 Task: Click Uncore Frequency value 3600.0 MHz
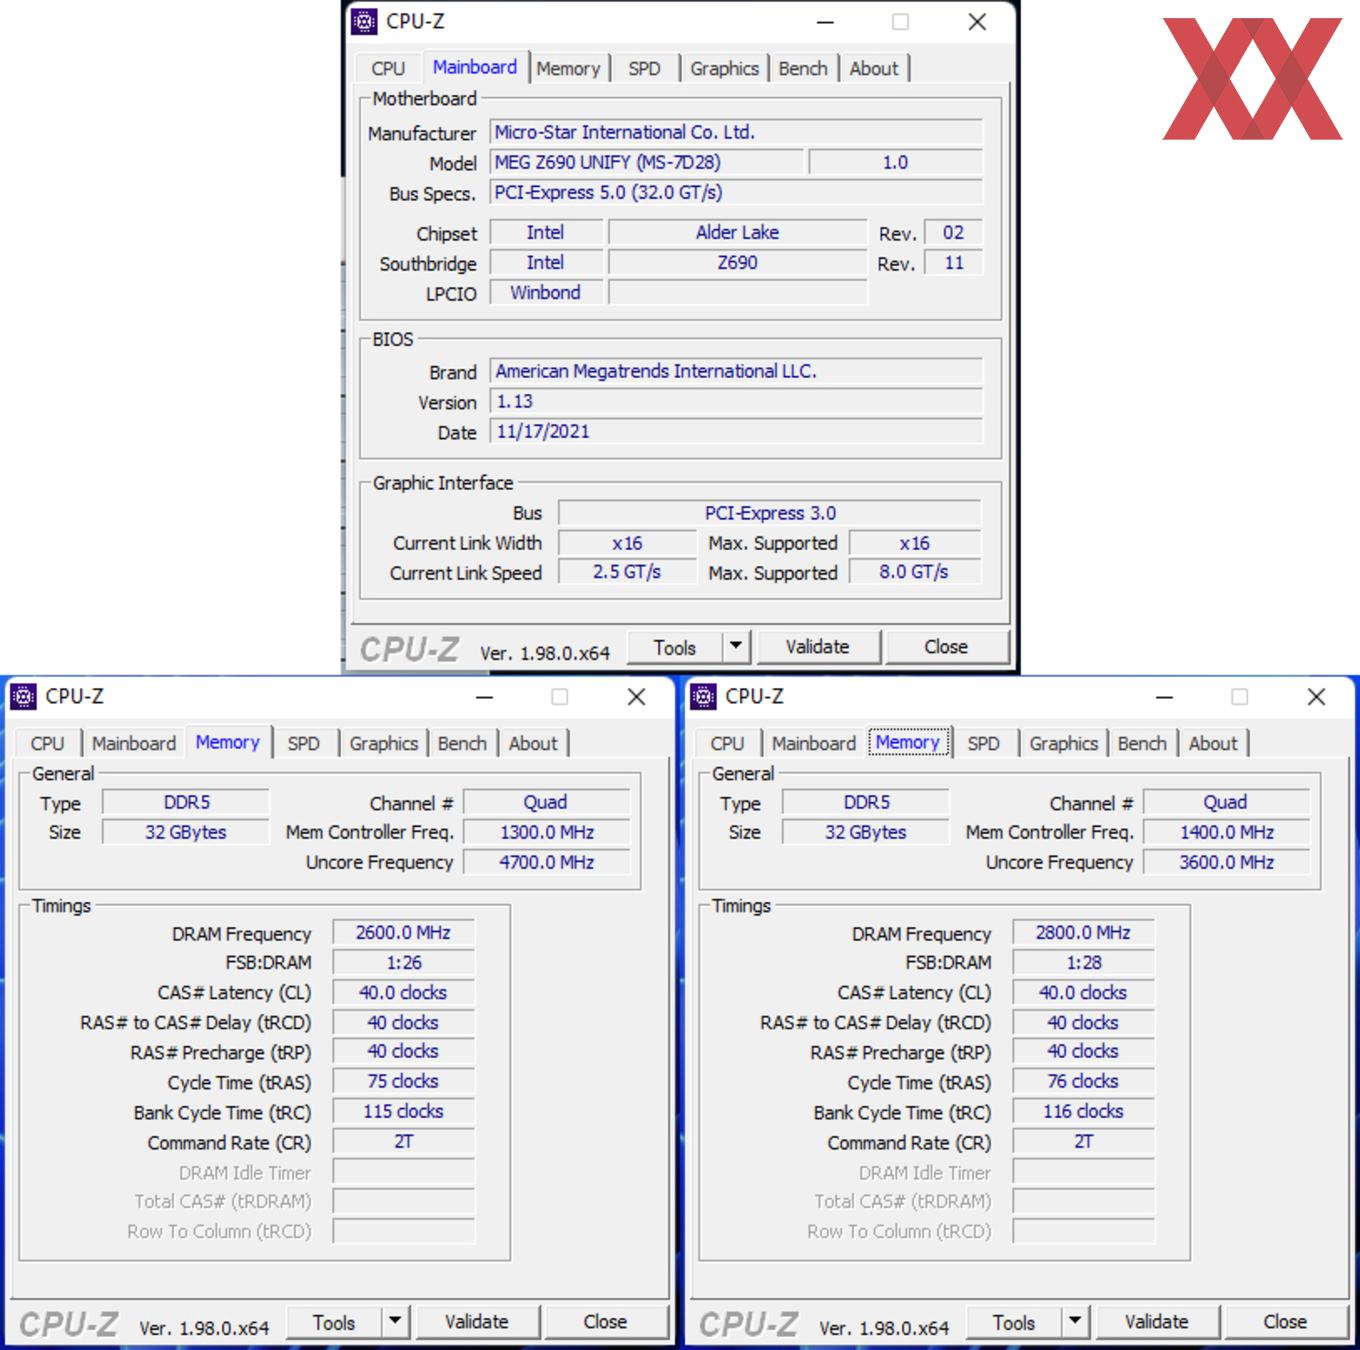[1227, 862]
